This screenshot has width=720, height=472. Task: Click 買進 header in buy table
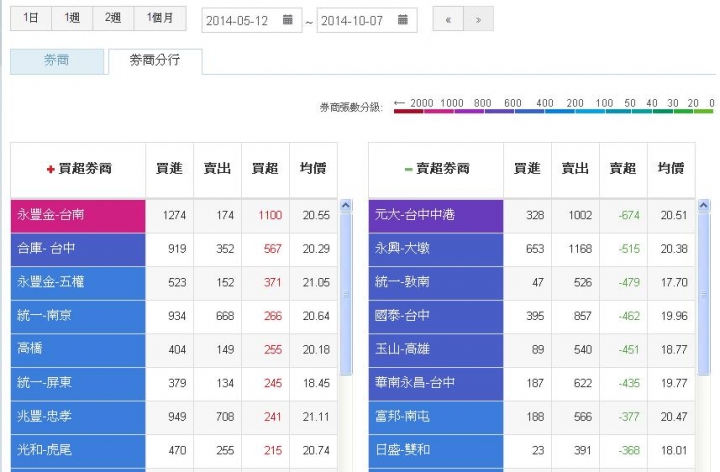[x=169, y=169]
